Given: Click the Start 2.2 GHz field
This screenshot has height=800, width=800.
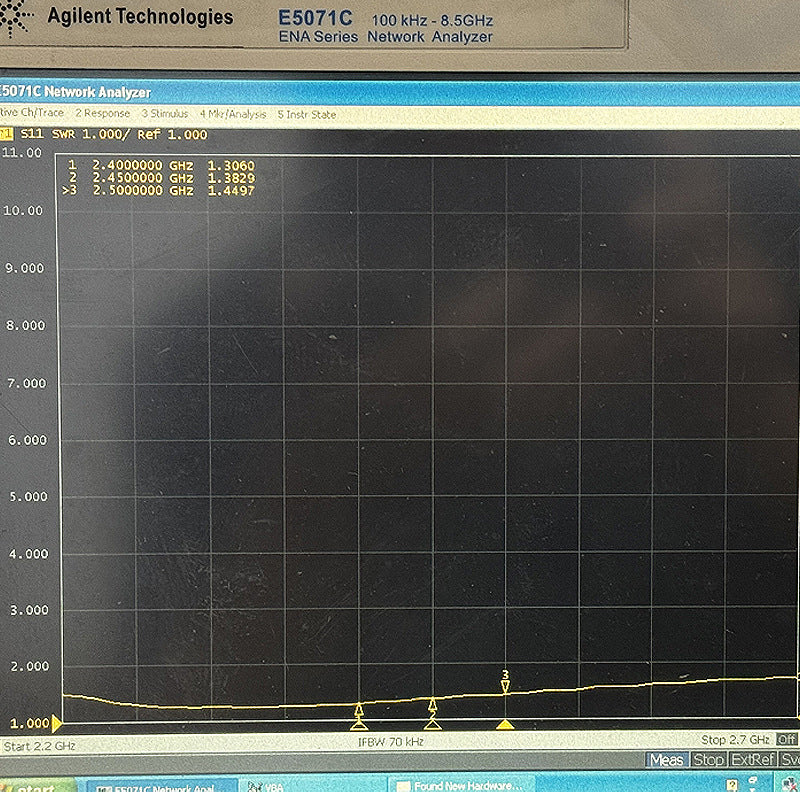Looking at the screenshot, I should (40, 746).
